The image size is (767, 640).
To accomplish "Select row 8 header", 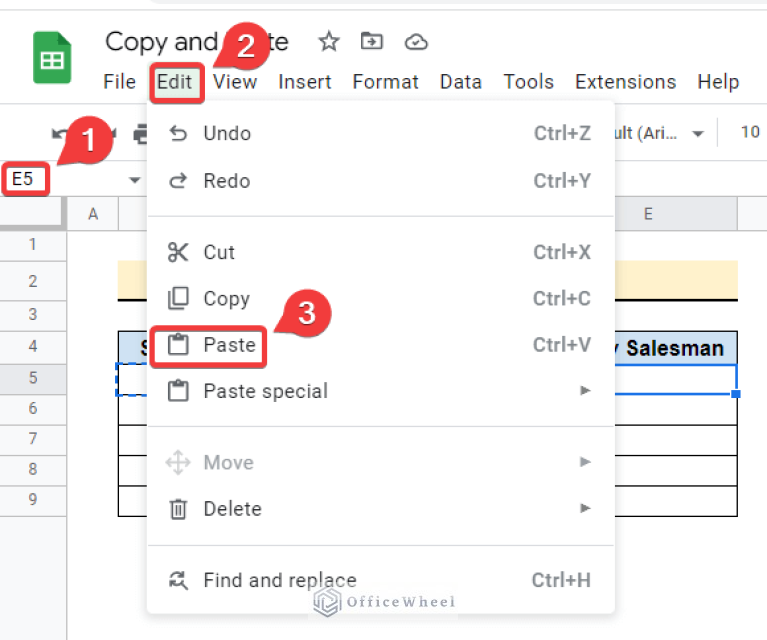I will [x=33, y=469].
